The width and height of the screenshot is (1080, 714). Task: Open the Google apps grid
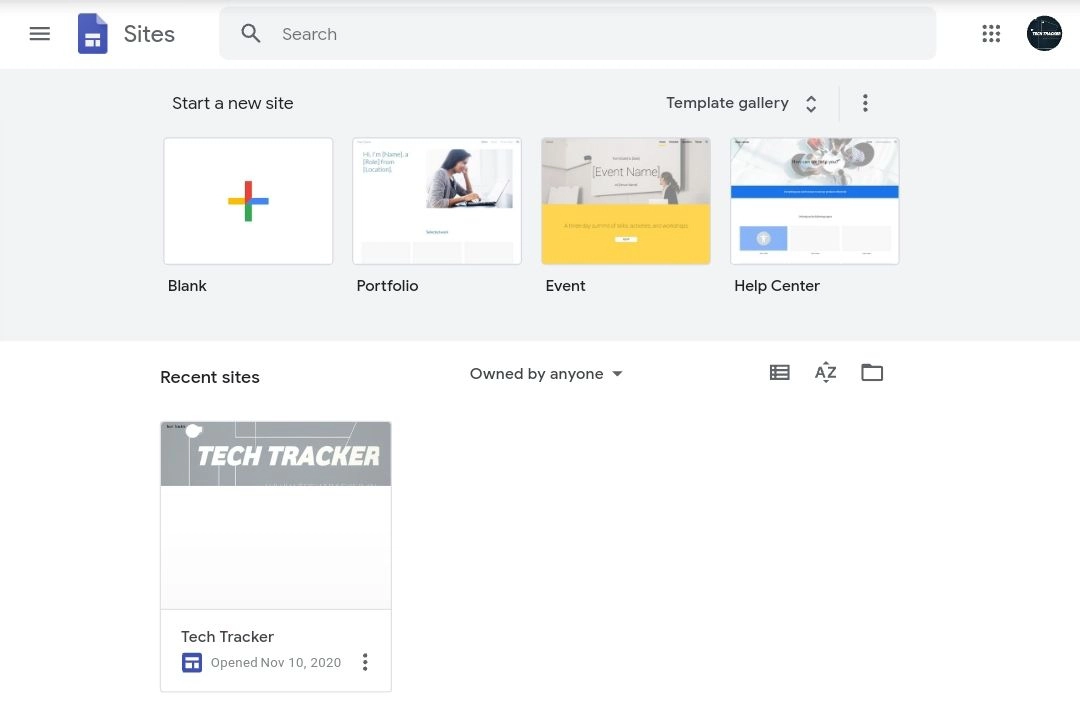tap(991, 34)
